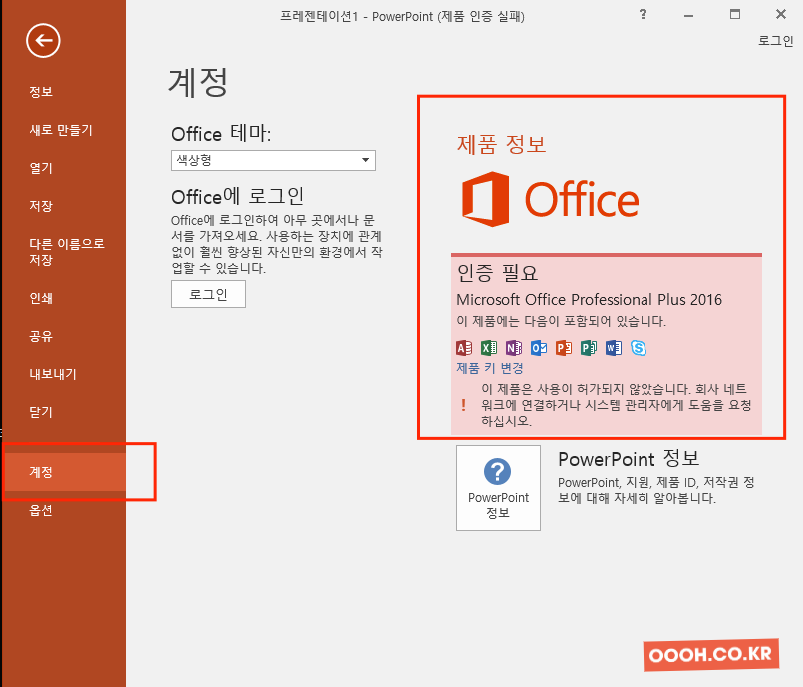Click the red exclamation warning icon

[x=463, y=405]
